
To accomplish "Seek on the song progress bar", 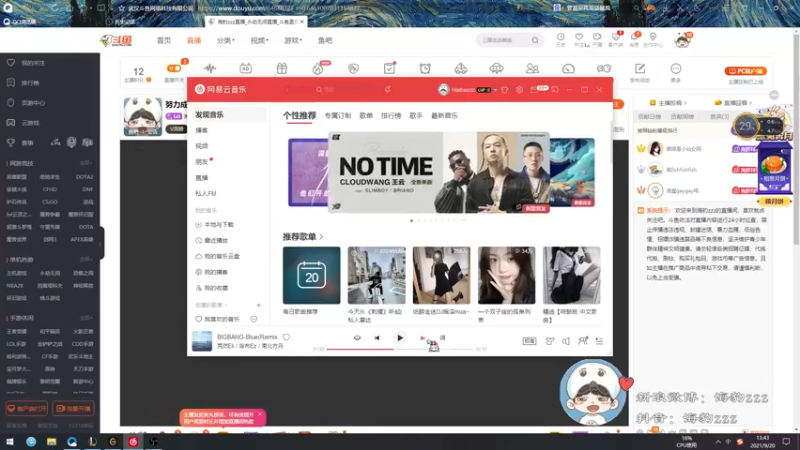I will [x=401, y=349].
